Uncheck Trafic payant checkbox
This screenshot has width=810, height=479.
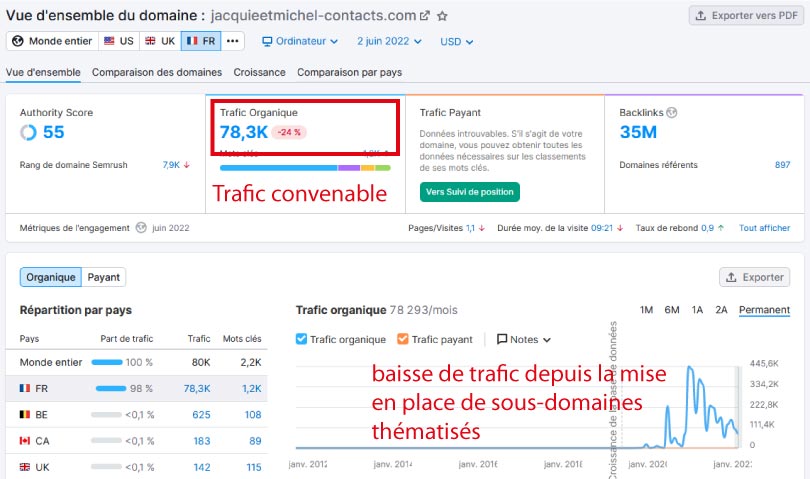tap(402, 339)
